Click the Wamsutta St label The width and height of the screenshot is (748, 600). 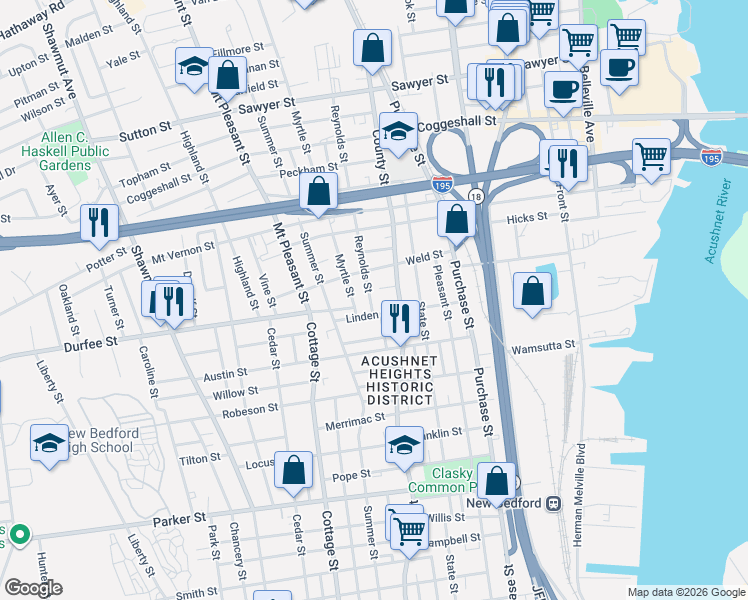[543, 347]
